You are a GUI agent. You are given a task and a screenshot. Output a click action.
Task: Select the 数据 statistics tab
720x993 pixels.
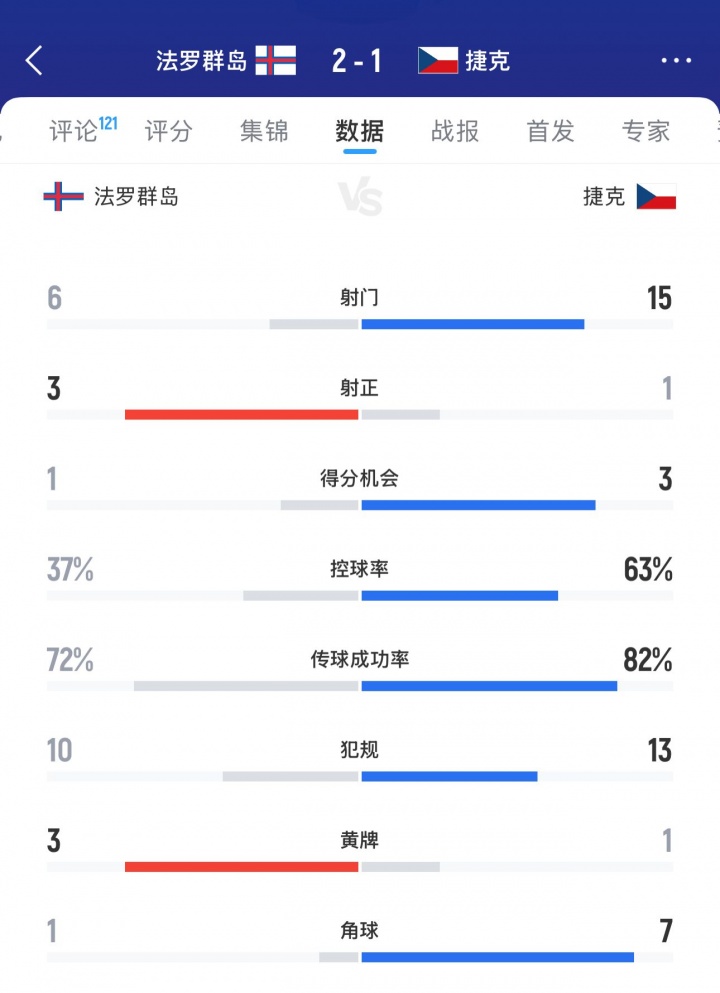(360, 131)
